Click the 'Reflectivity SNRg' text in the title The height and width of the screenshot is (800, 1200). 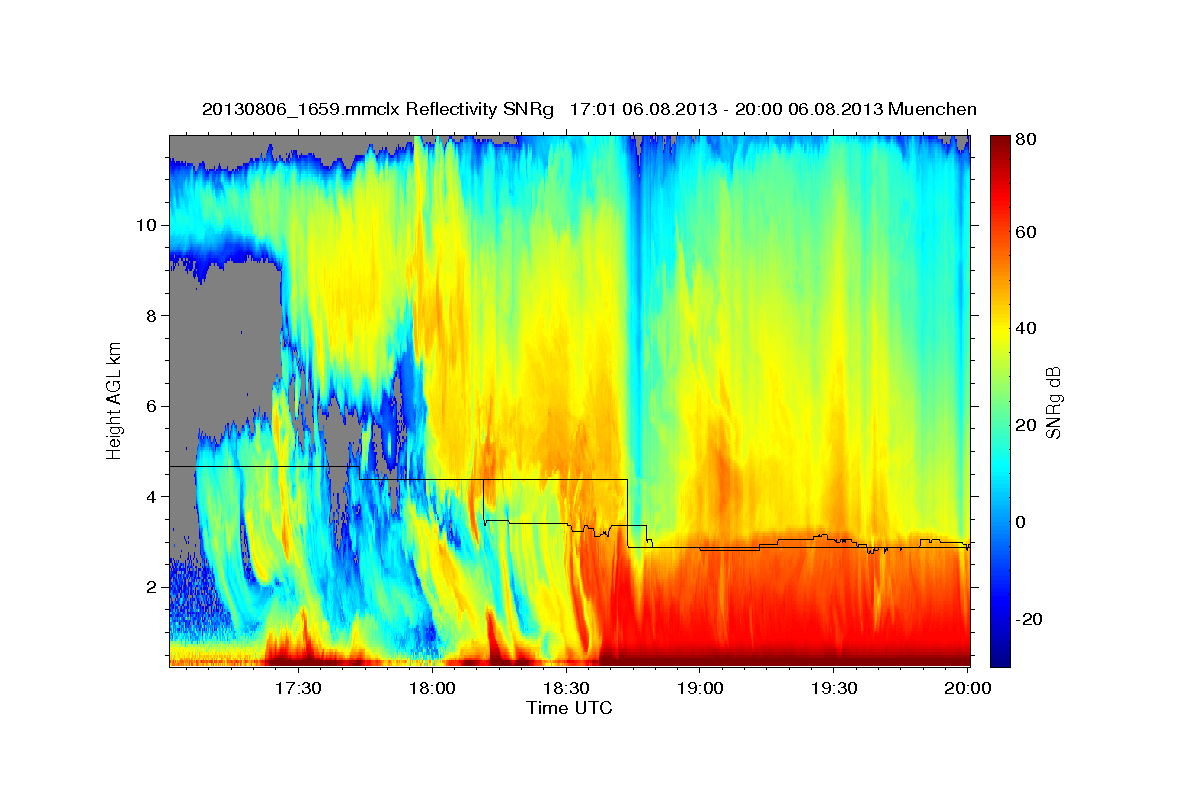point(479,109)
